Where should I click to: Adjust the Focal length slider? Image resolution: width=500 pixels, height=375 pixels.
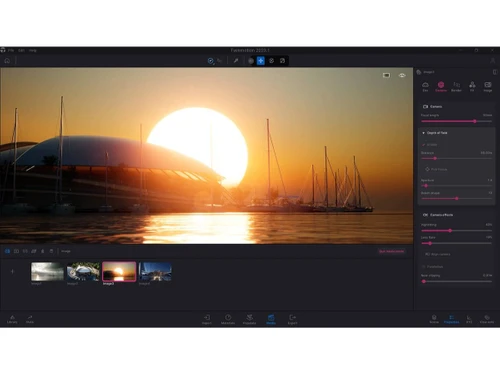click(456, 121)
